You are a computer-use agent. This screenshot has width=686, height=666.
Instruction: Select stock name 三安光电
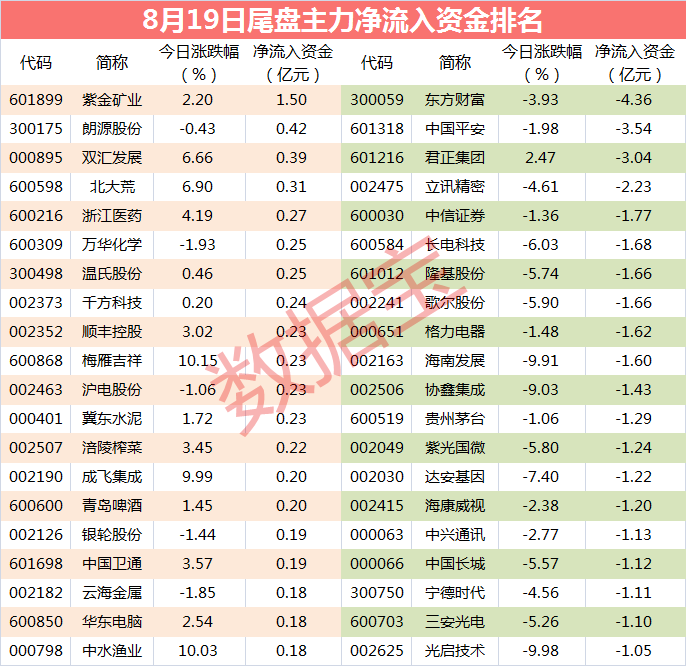pyautogui.click(x=455, y=622)
